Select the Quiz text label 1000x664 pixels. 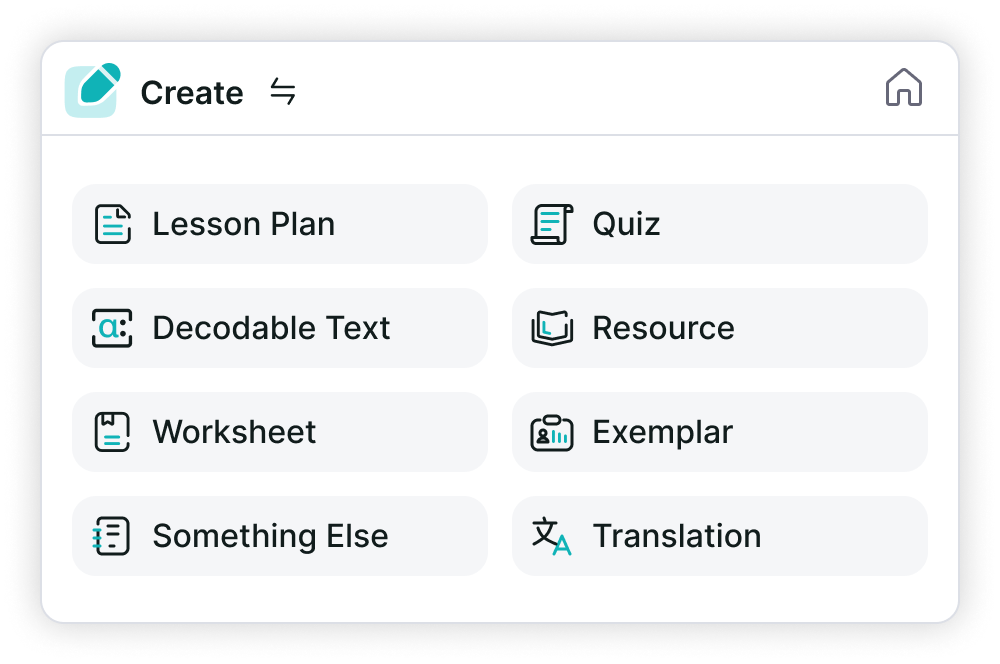pos(626,224)
